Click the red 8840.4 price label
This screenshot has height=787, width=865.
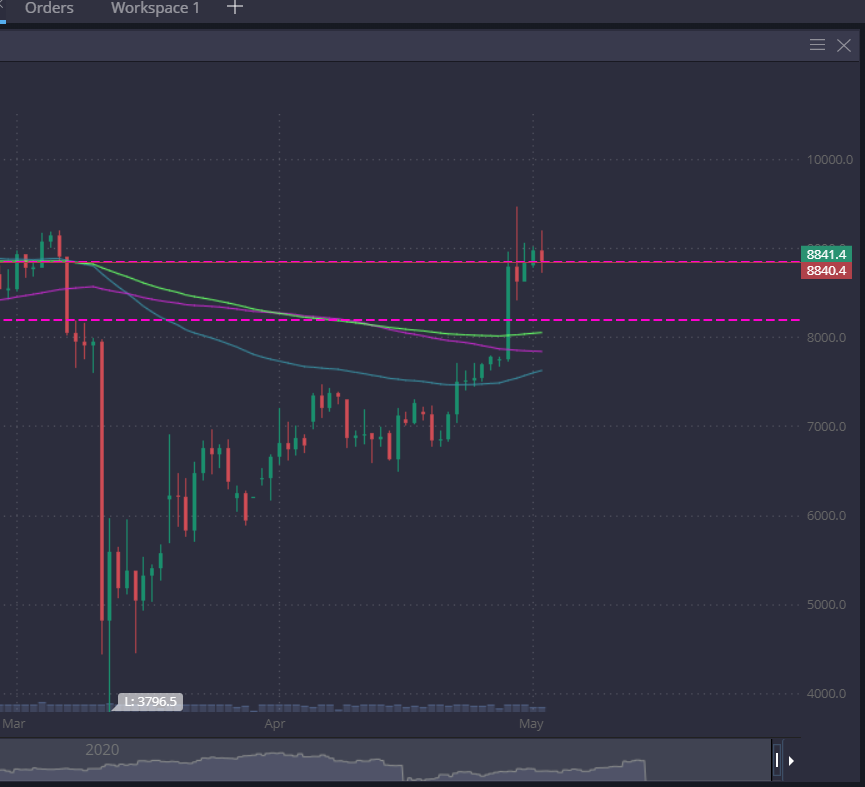[x=826, y=270]
